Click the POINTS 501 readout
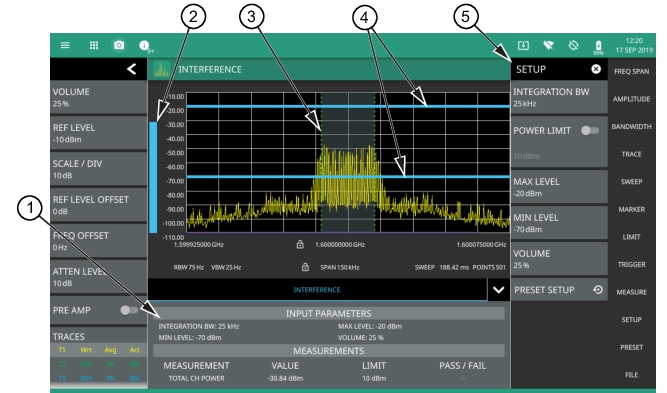This screenshot has width=667, height=393. coord(489,267)
